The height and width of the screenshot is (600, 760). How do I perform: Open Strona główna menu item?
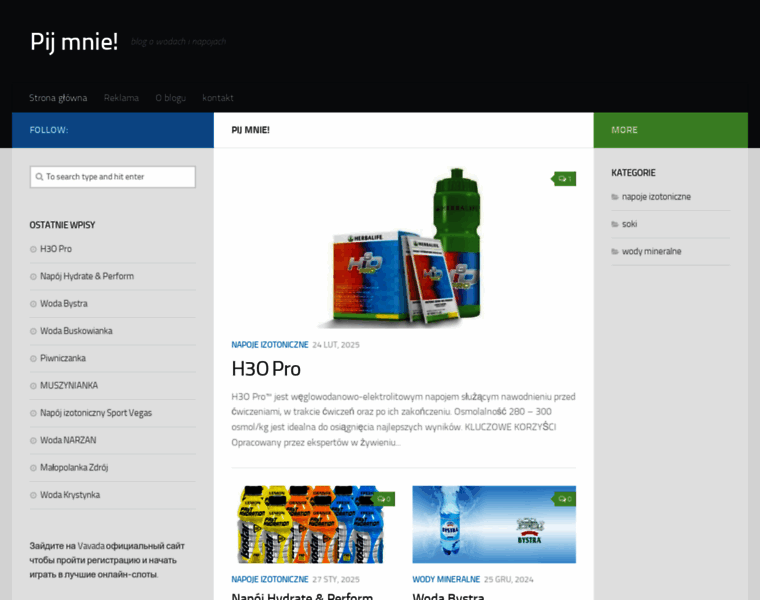pos(58,98)
